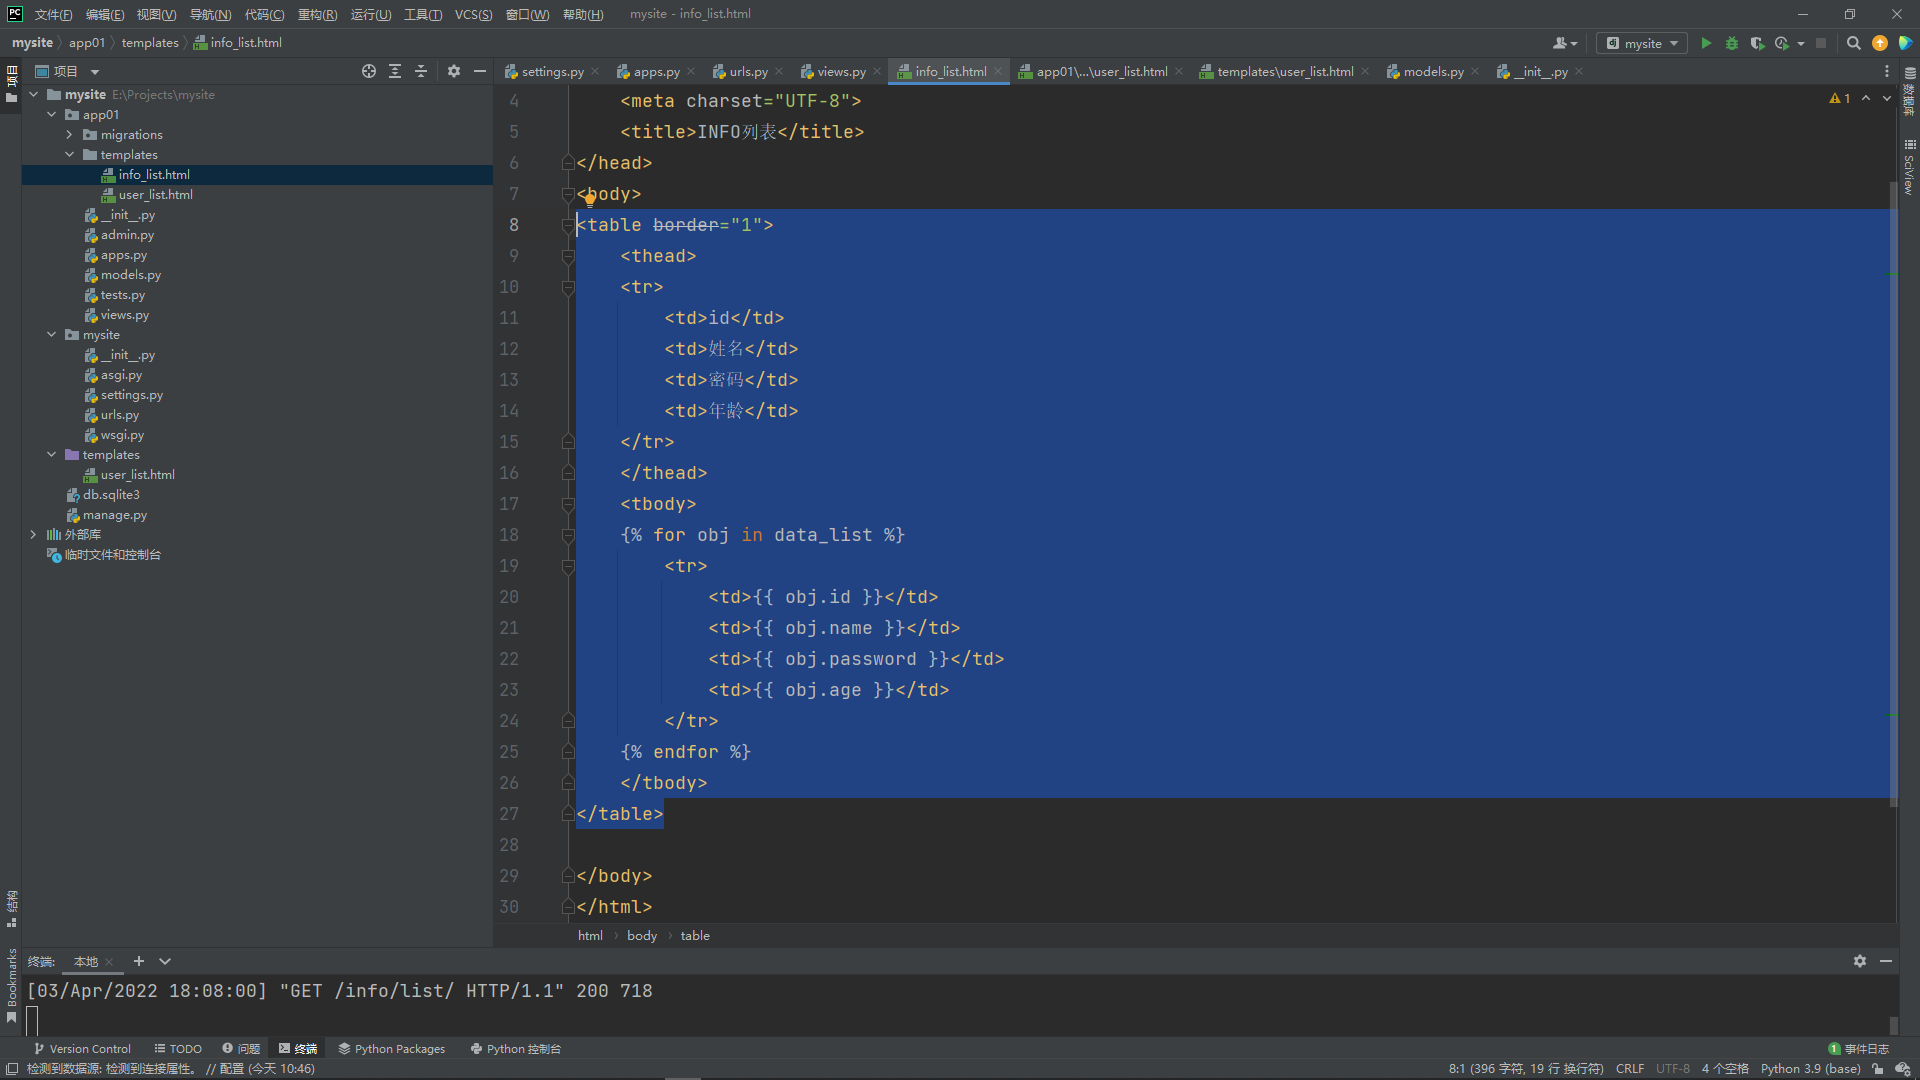Image resolution: width=1920 pixels, height=1080 pixels.
Task: Open the TODO tool window
Action: click(178, 1049)
